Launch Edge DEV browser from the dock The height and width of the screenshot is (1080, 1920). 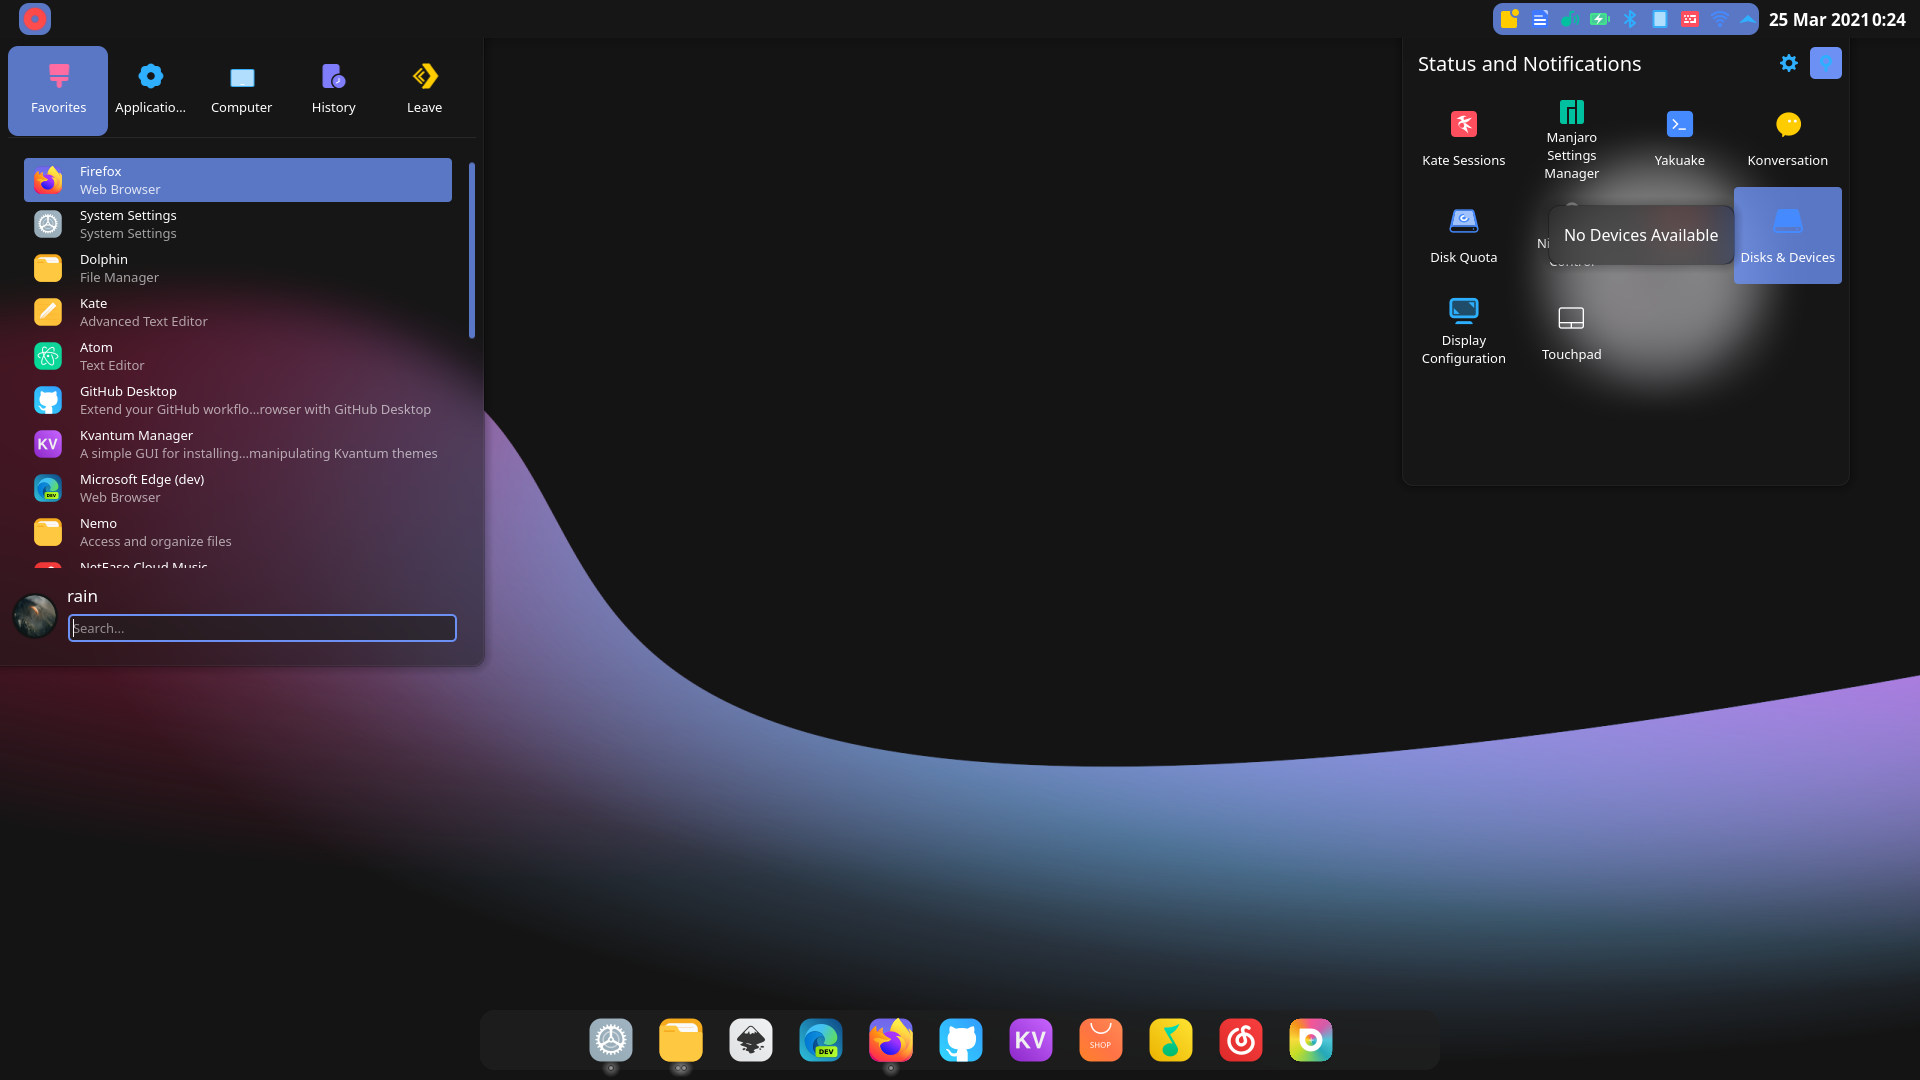(821, 1040)
